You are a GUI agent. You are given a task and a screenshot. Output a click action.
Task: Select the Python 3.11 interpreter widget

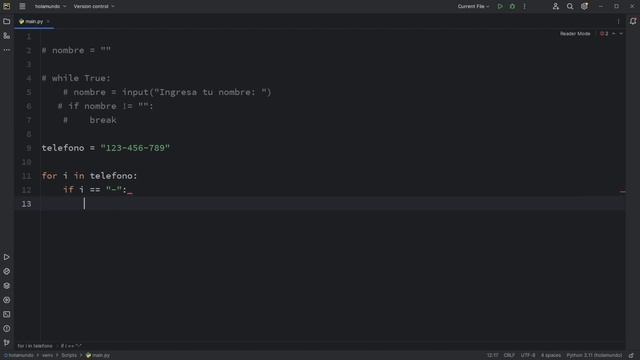point(594,356)
